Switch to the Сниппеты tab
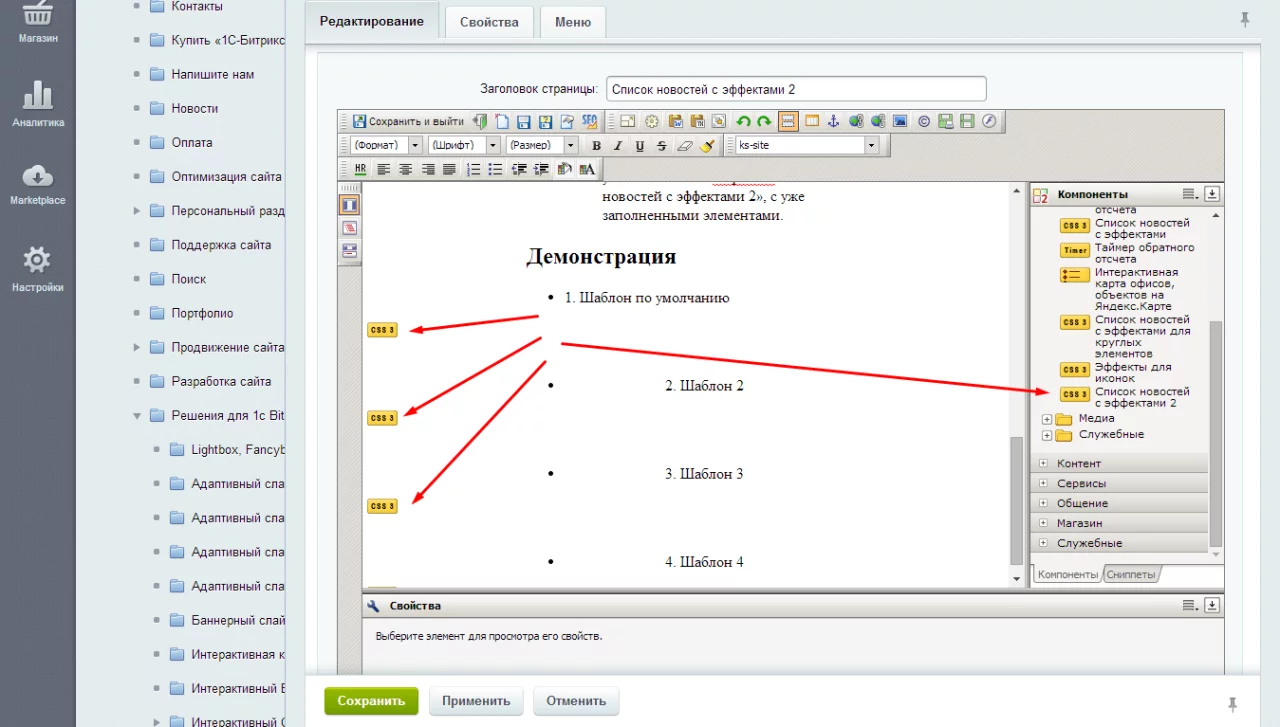This screenshot has width=1280, height=727. click(1131, 575)
